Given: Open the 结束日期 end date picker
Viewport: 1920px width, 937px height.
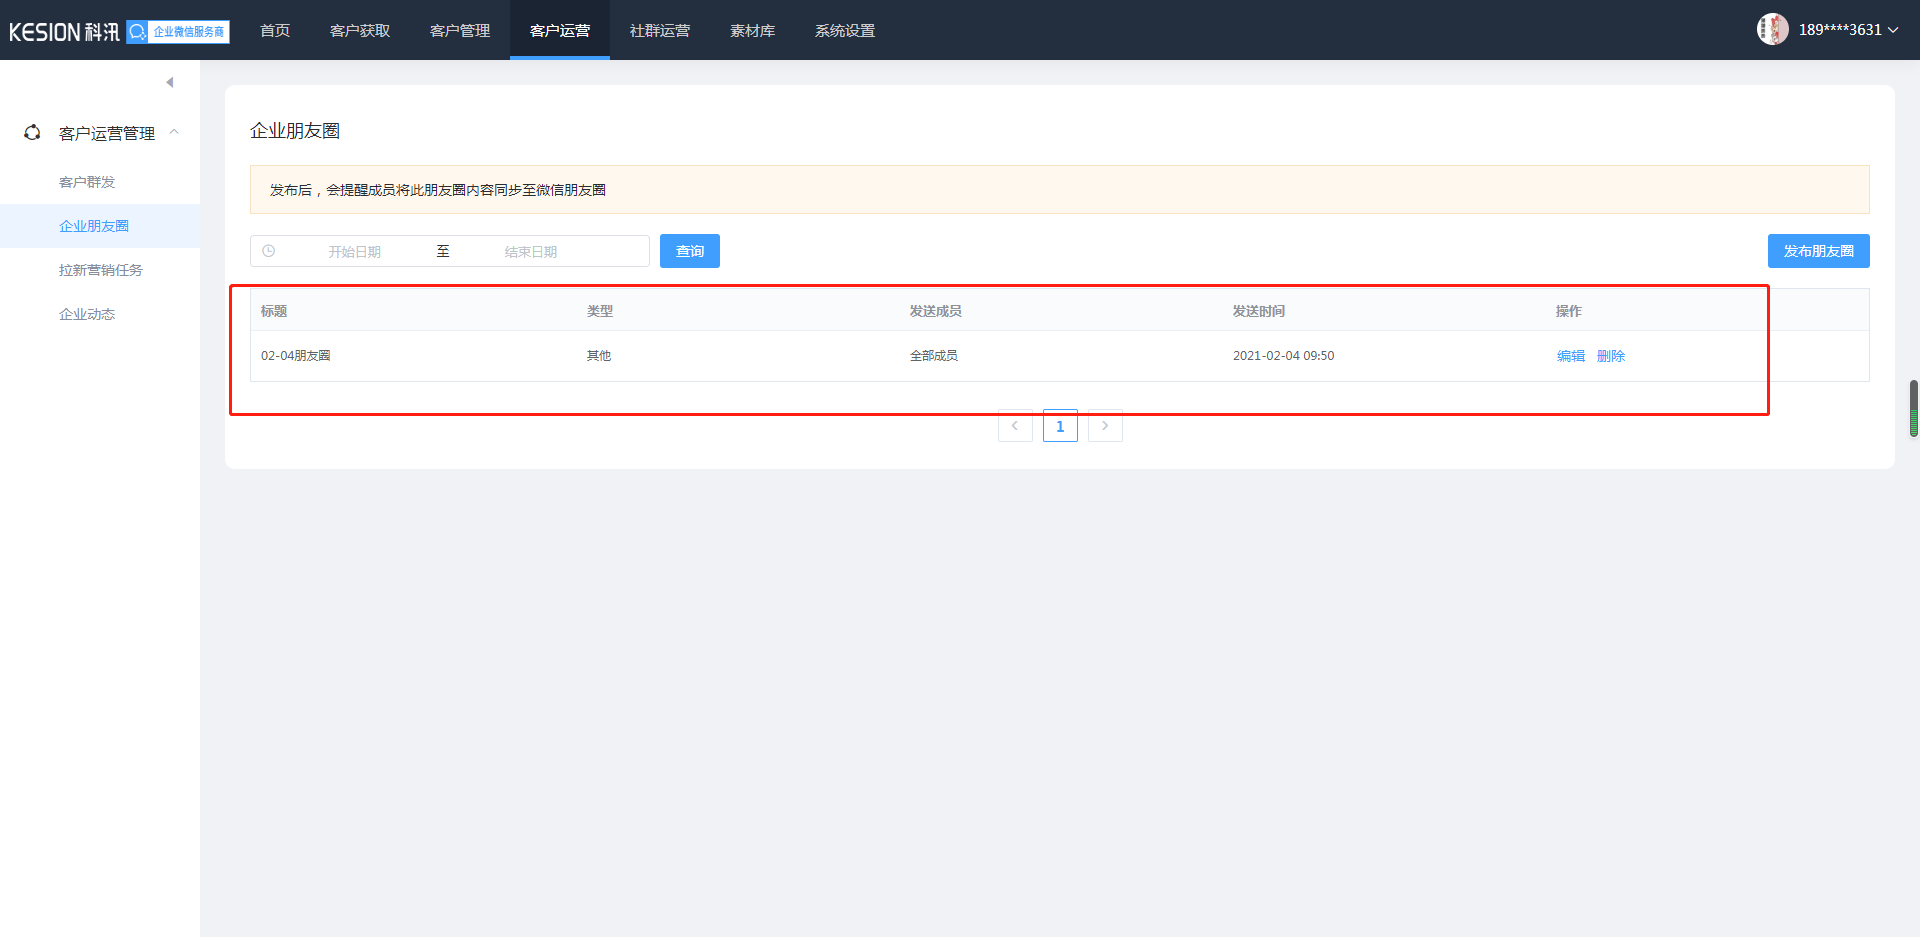Looking at the screenshot, I should pos(531,252).
